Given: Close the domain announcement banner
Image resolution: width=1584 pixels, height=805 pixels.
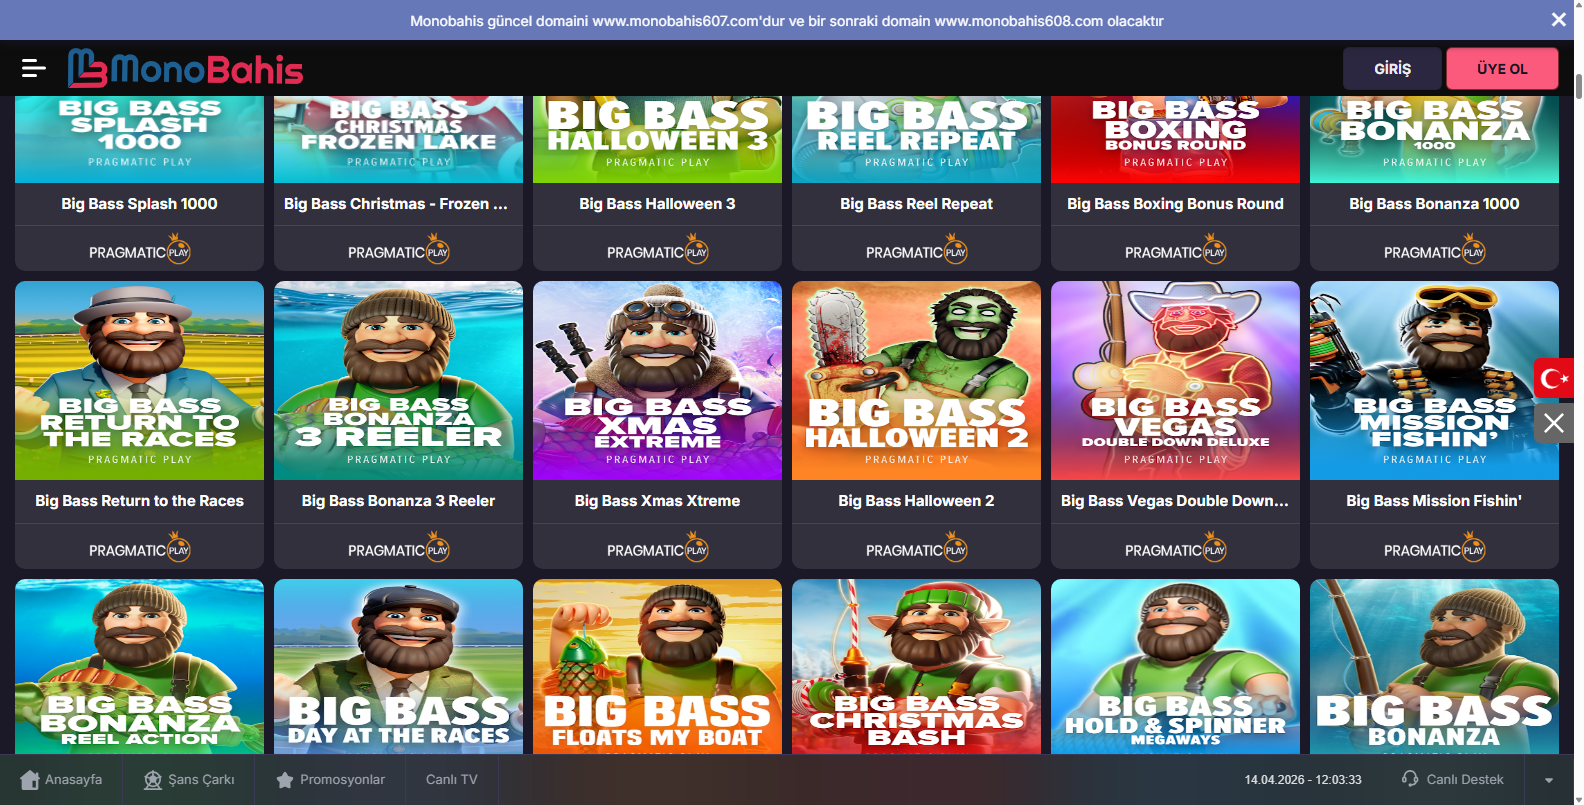Looking at the screenshot, I should point(1558,20).
